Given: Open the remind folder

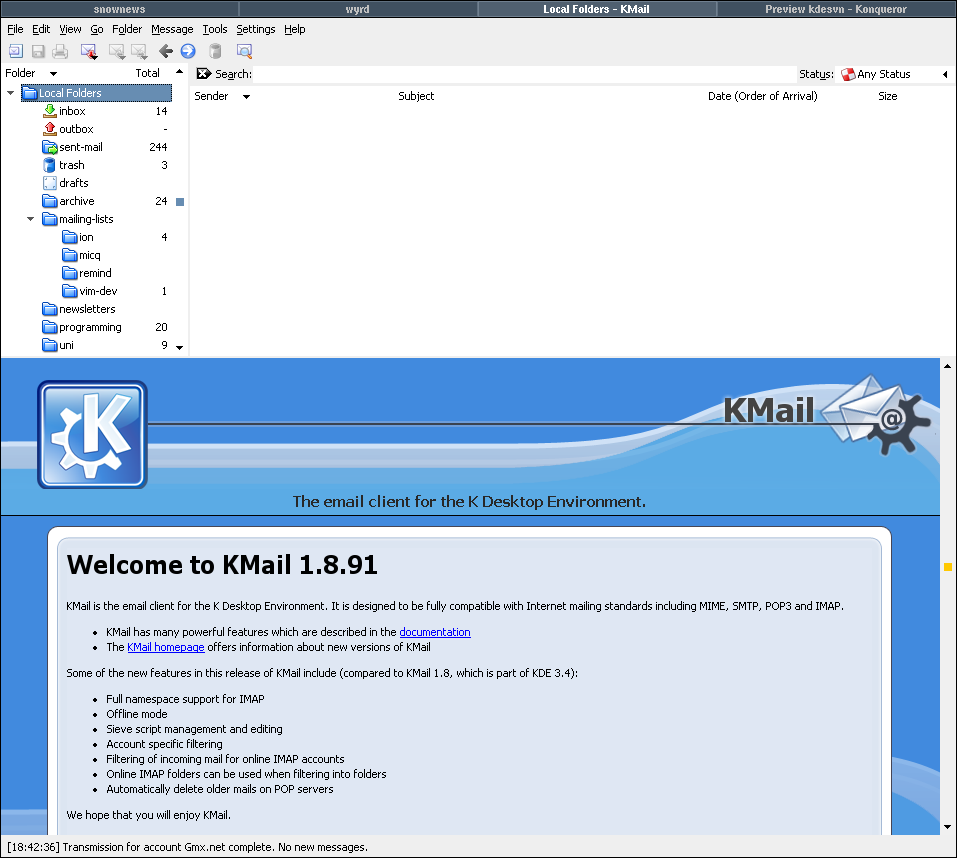Looking at the screenshot, I should click(x=95, y=273).
